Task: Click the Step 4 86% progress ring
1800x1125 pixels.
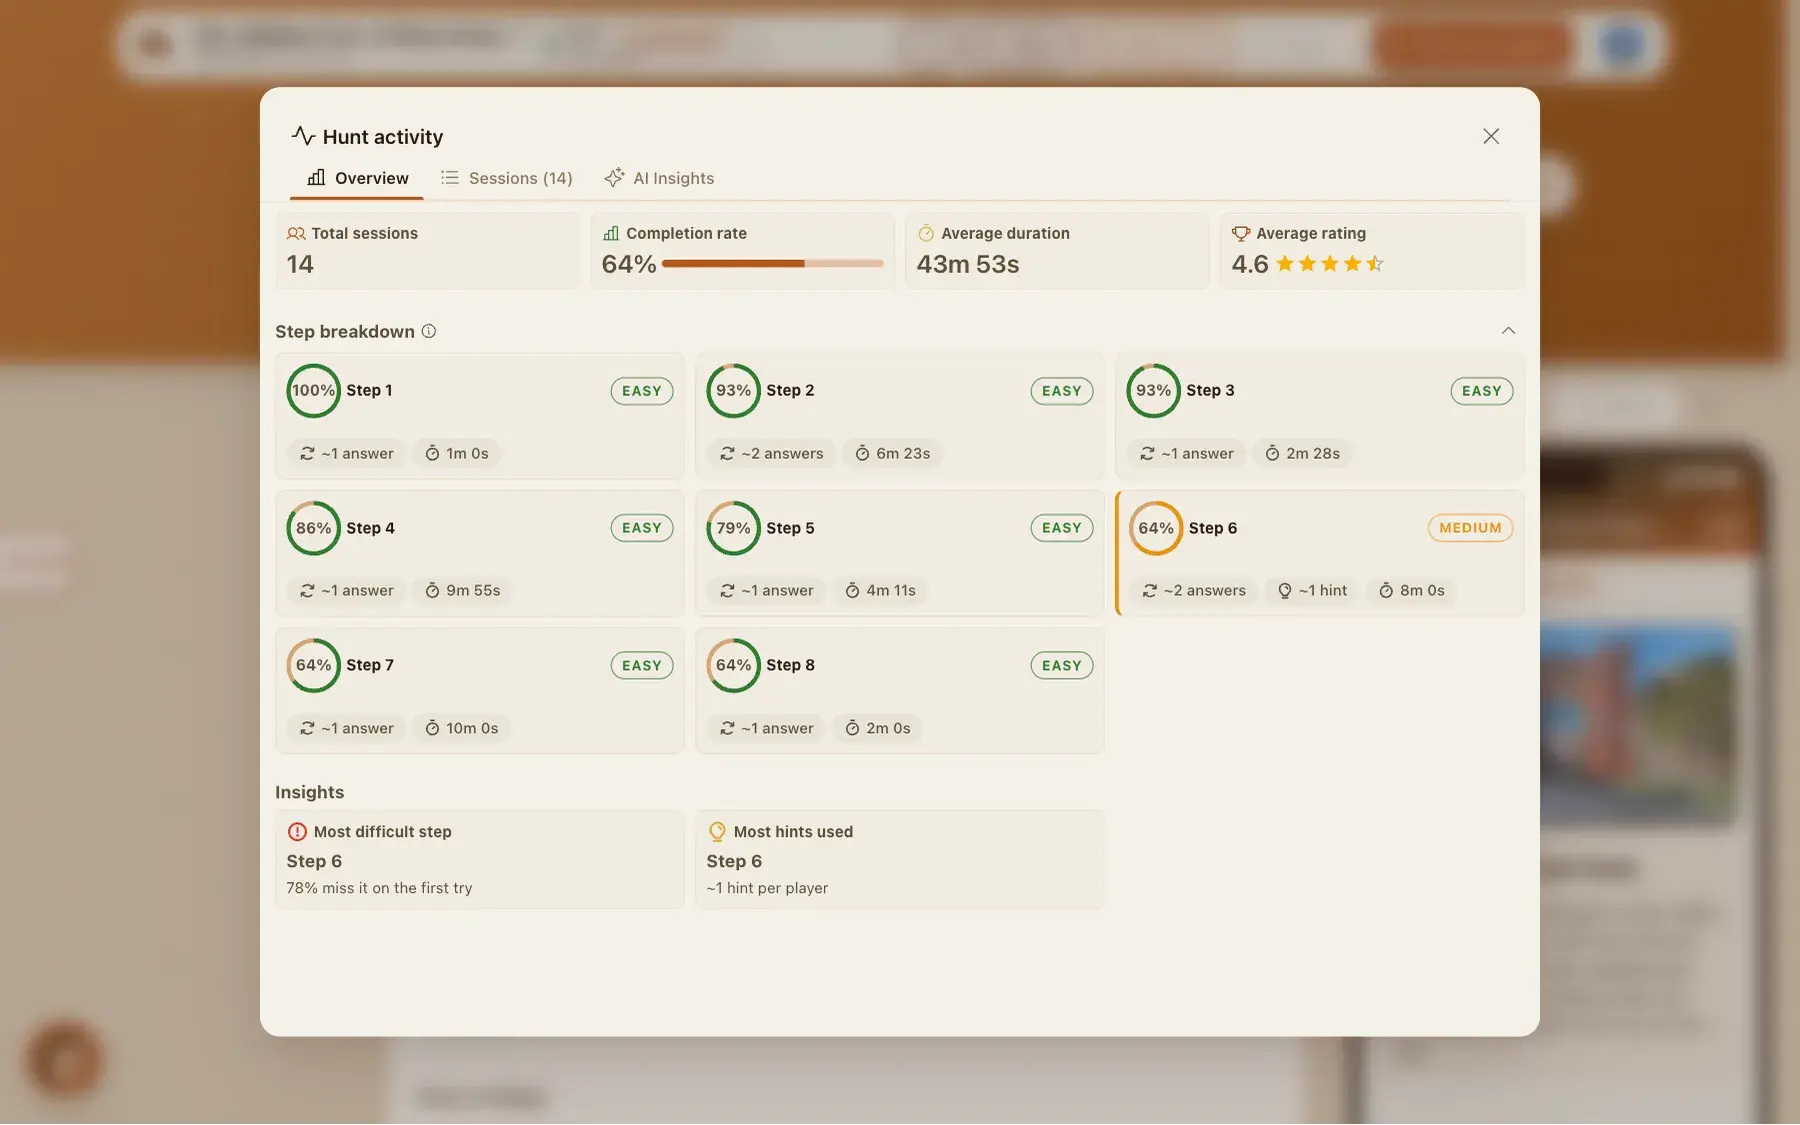Action: click(313, 528)
